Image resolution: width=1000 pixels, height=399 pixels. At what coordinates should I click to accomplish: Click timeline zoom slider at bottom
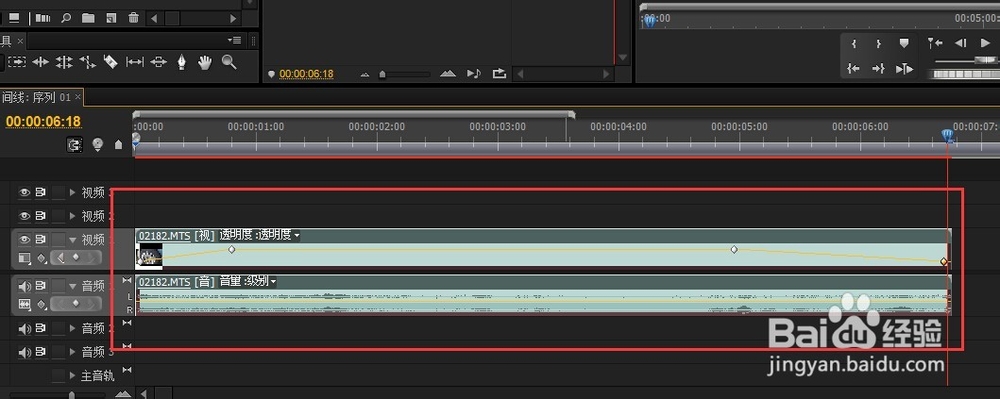(71, 395)
